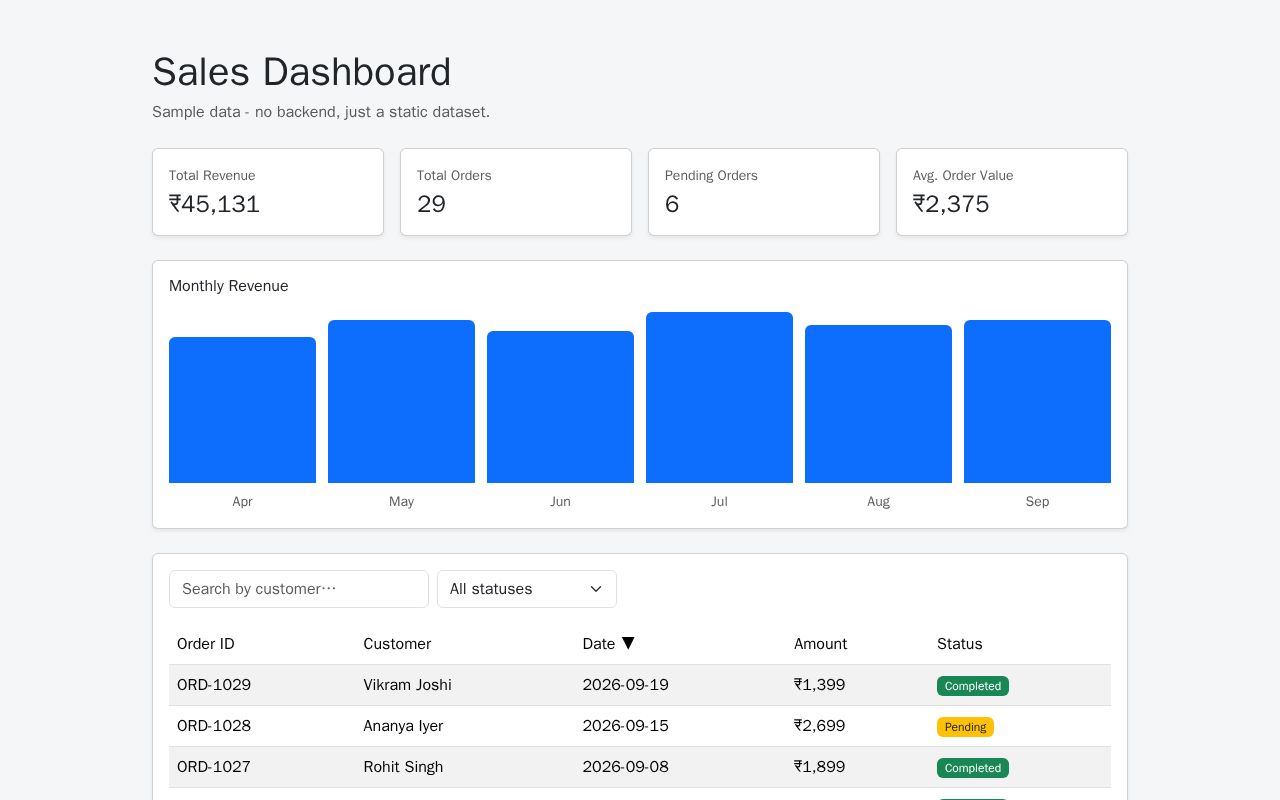
Task: Sort table by Amount column header
Action: pos(820,644)
